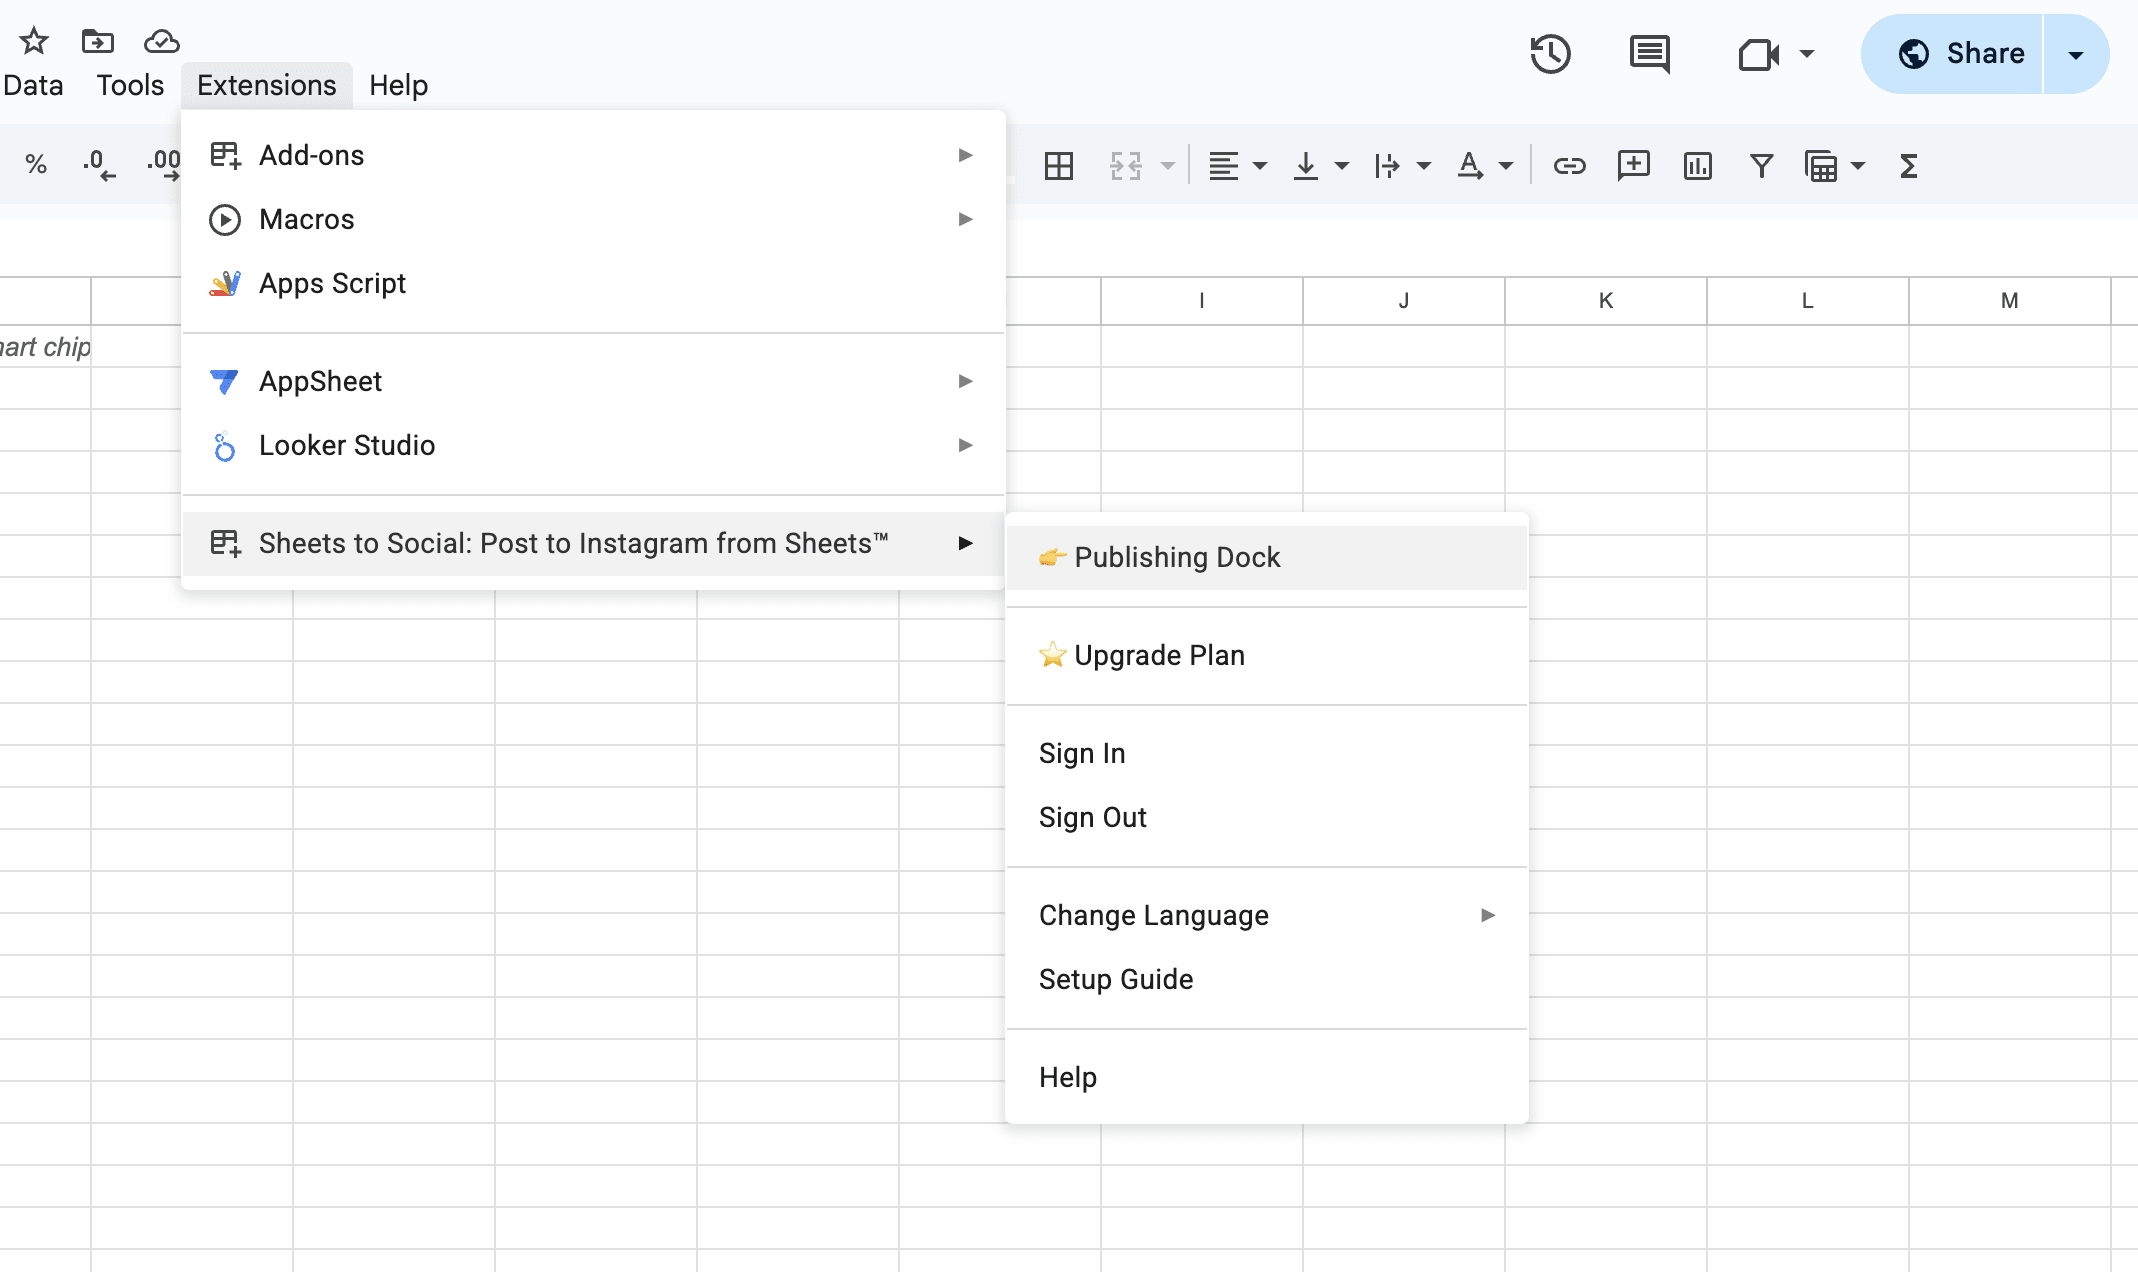Screen dimensions: 2138x1272
Task: Click the increase decimal places icon
Action: (164, 164)
